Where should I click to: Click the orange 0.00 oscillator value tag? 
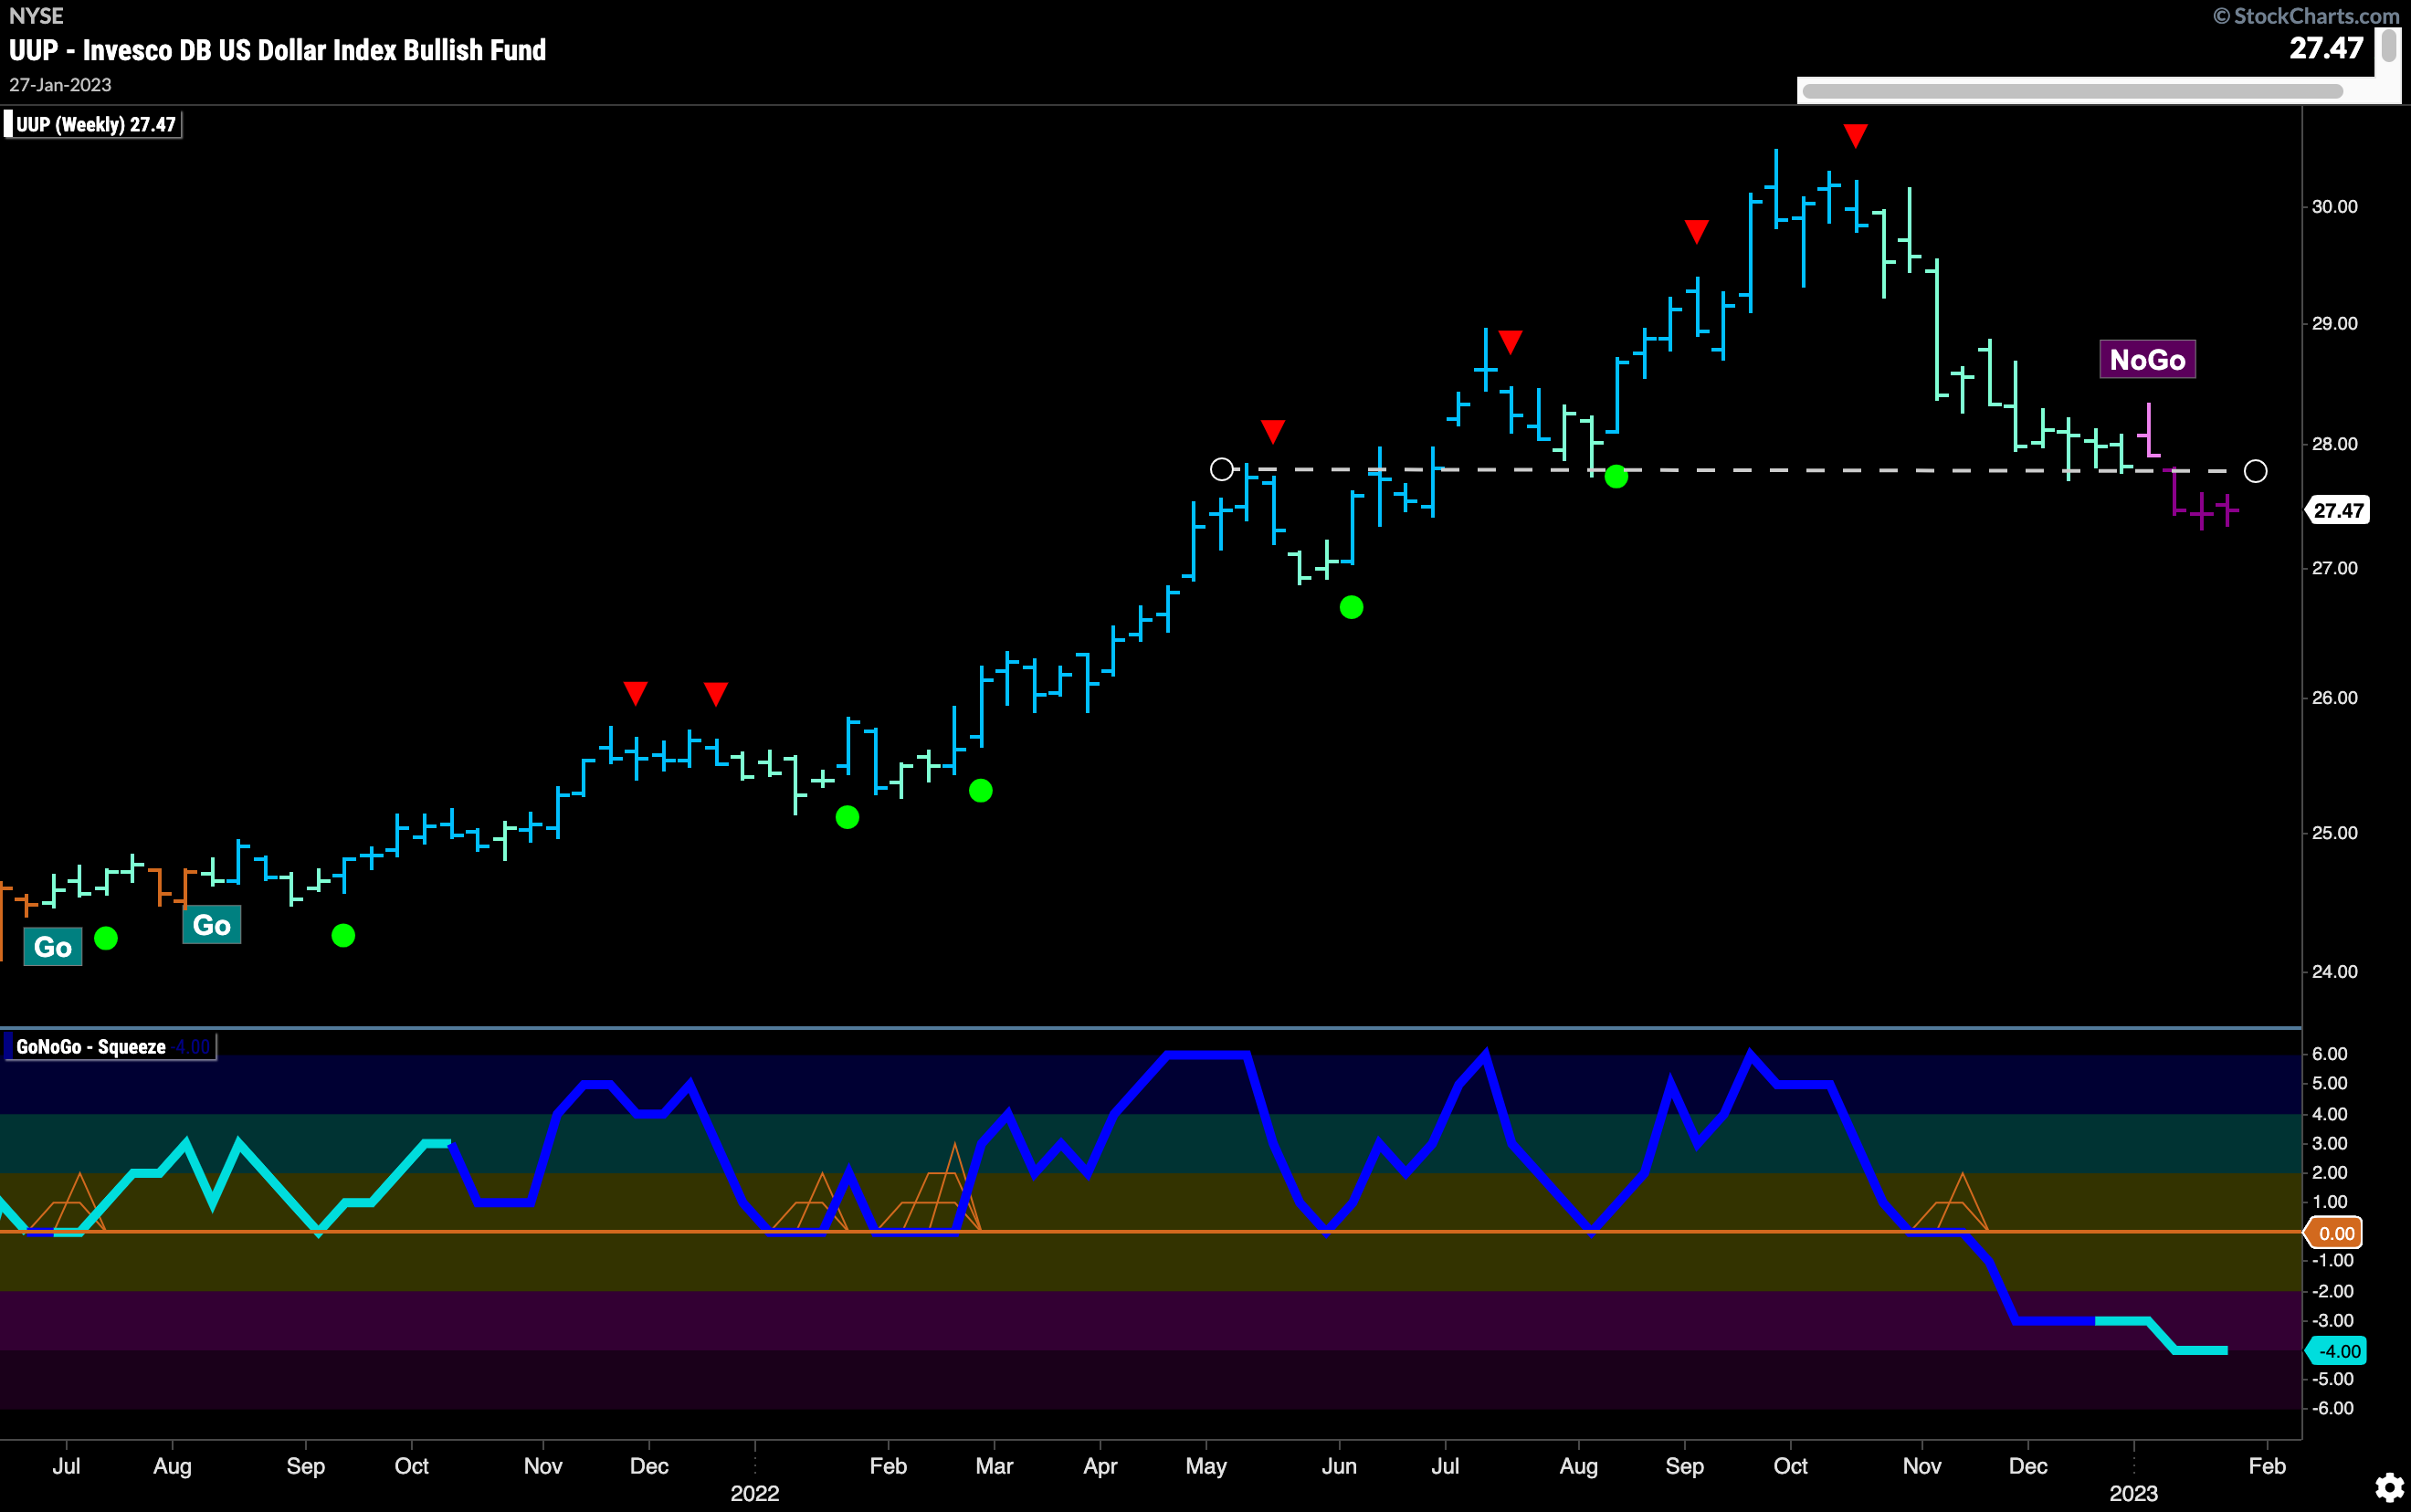tap(2335, 1233)
